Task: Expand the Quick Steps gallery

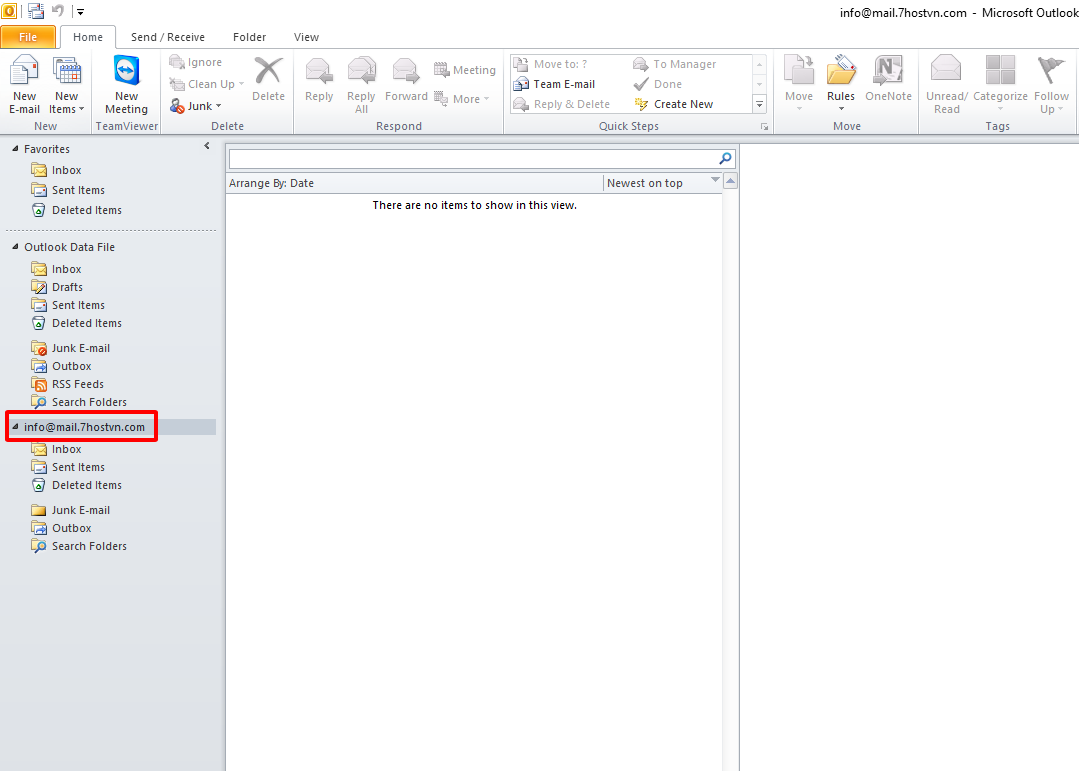Action: [760, 105]
